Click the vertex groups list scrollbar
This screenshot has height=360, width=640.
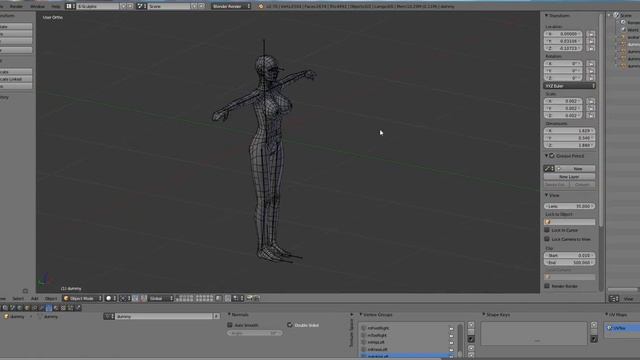coord(460,340)
